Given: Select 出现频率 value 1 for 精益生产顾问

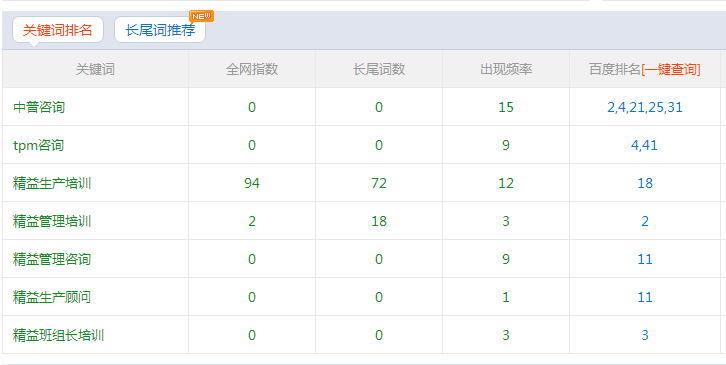Looking at the screenshot, I should click(506, 297).
